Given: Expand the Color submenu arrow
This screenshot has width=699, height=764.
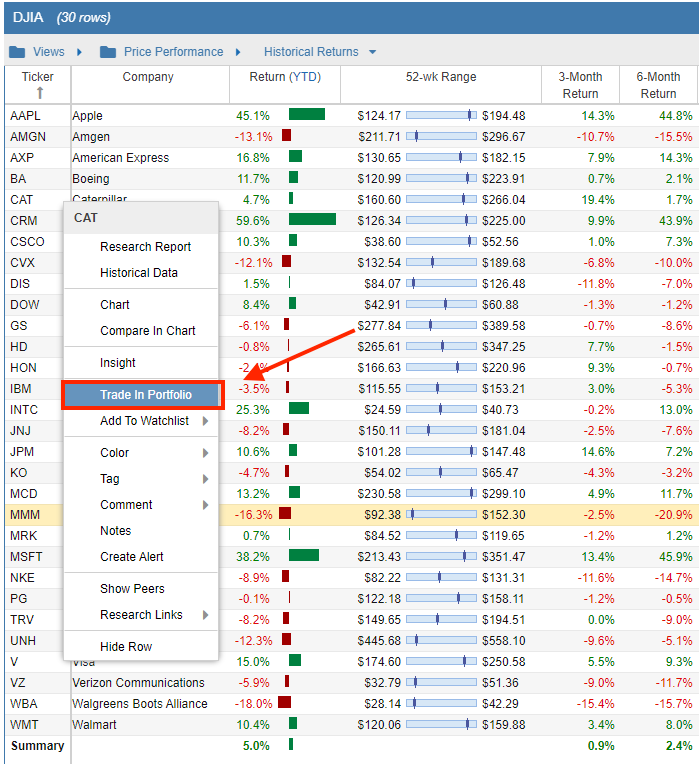Looking at the screenshot, I should coord(206,453).
